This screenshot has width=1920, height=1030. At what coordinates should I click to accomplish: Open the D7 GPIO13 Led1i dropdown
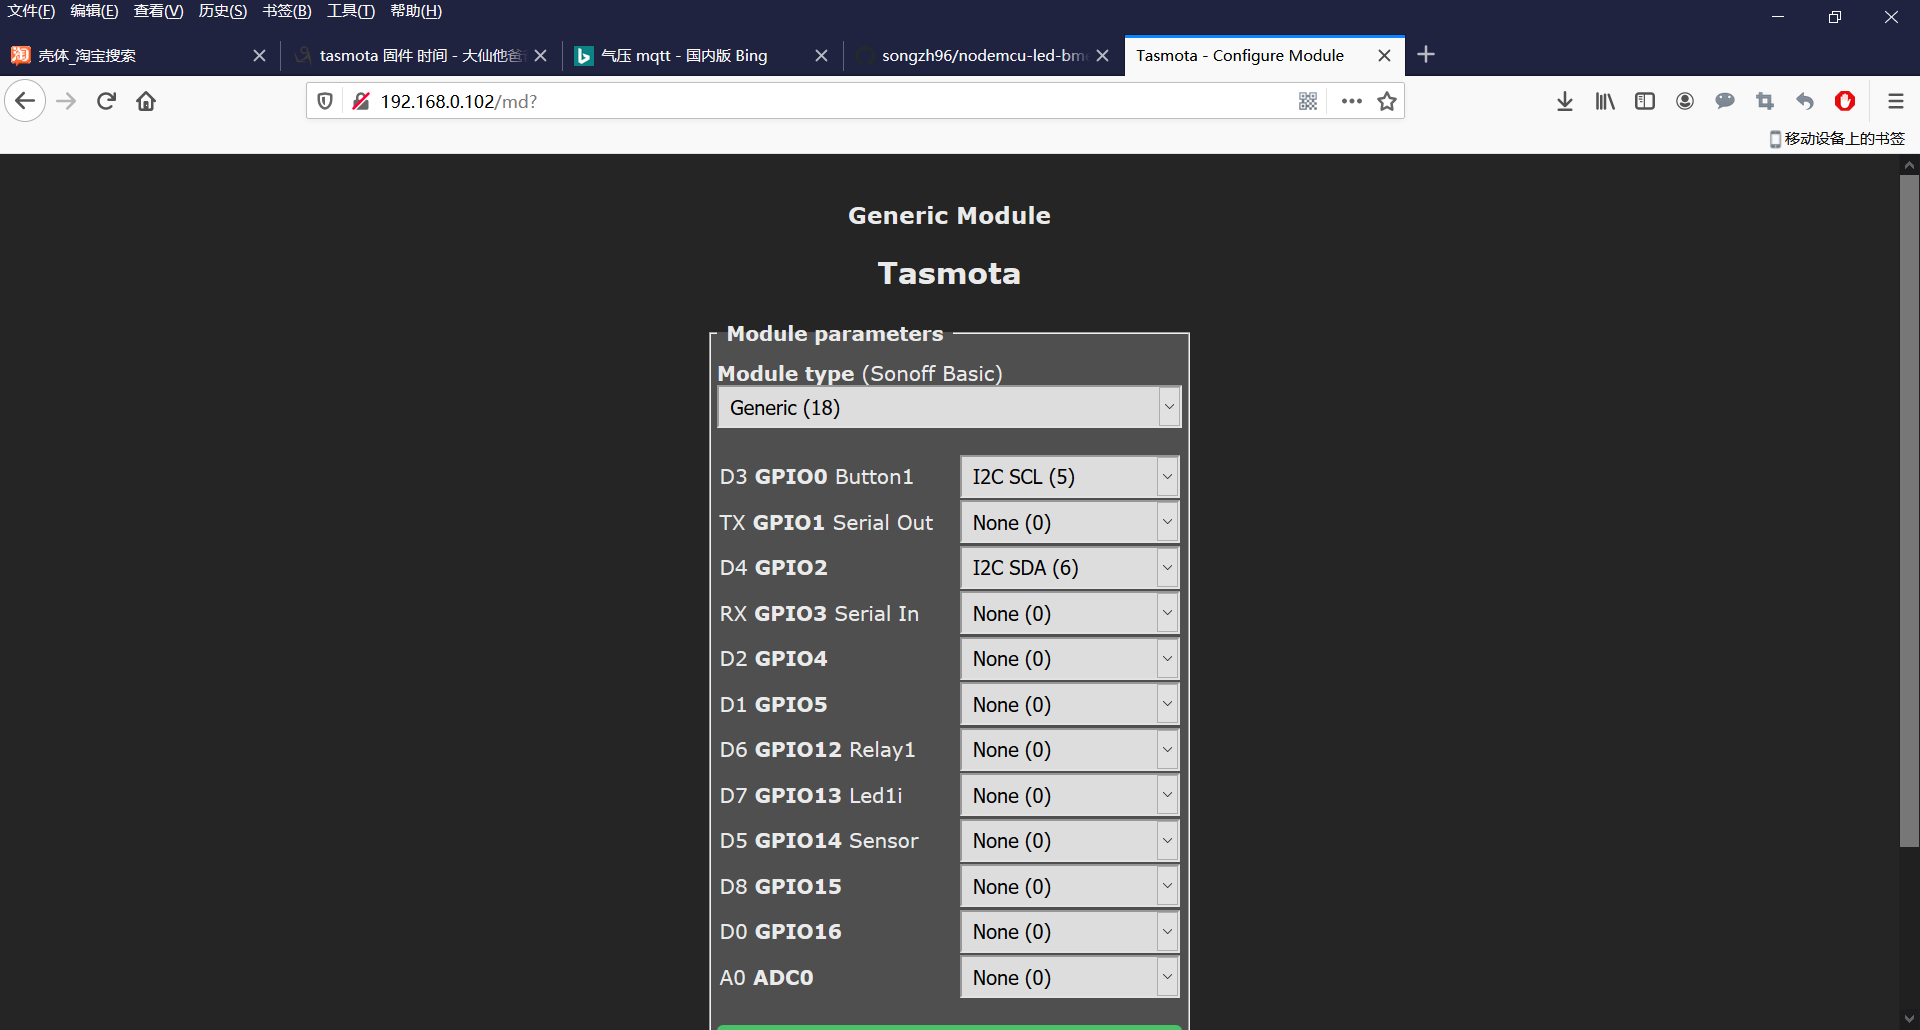(1070, 796)
